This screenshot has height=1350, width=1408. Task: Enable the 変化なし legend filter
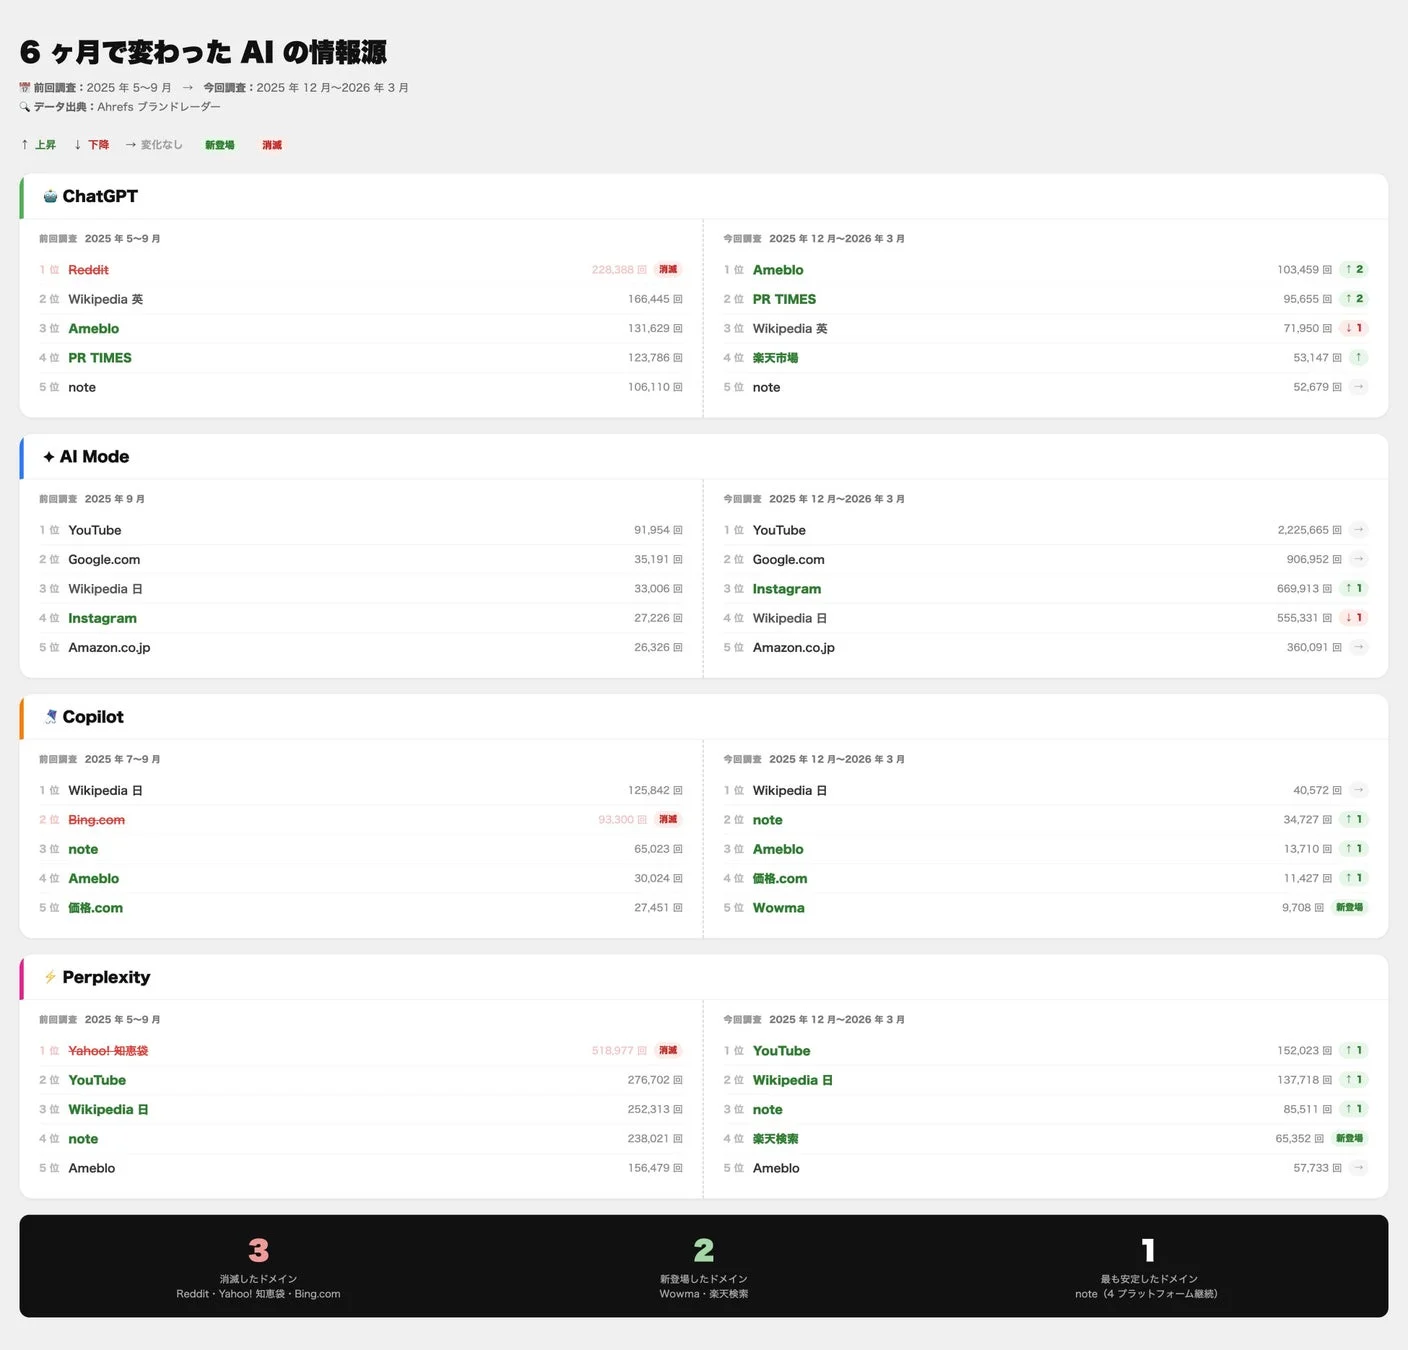coord(155,144)
